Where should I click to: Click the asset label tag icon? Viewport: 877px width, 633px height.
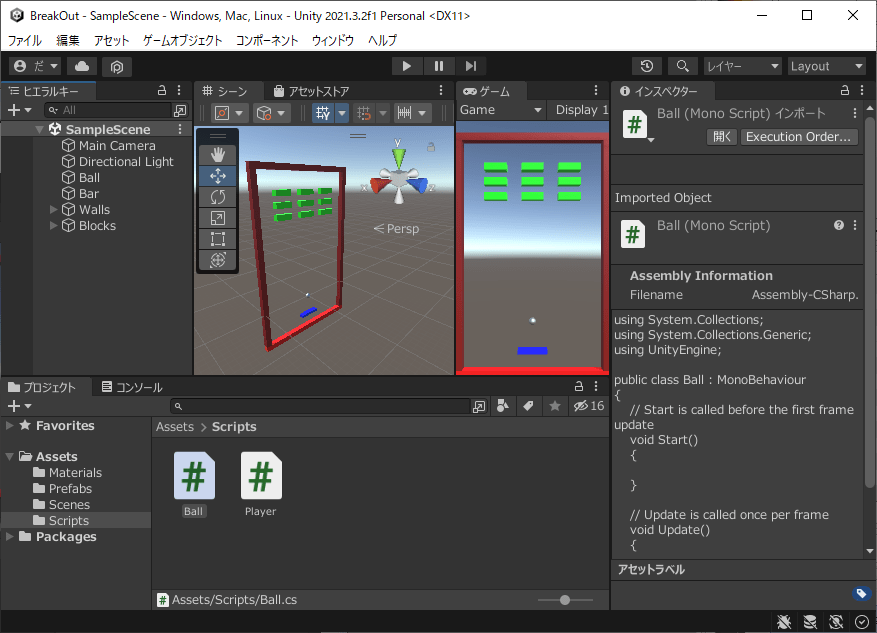[x=861, y=593]
